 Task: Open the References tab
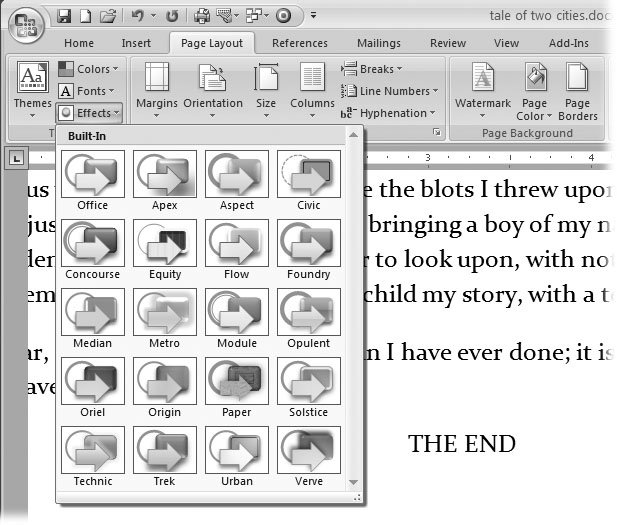pos(300,43)
